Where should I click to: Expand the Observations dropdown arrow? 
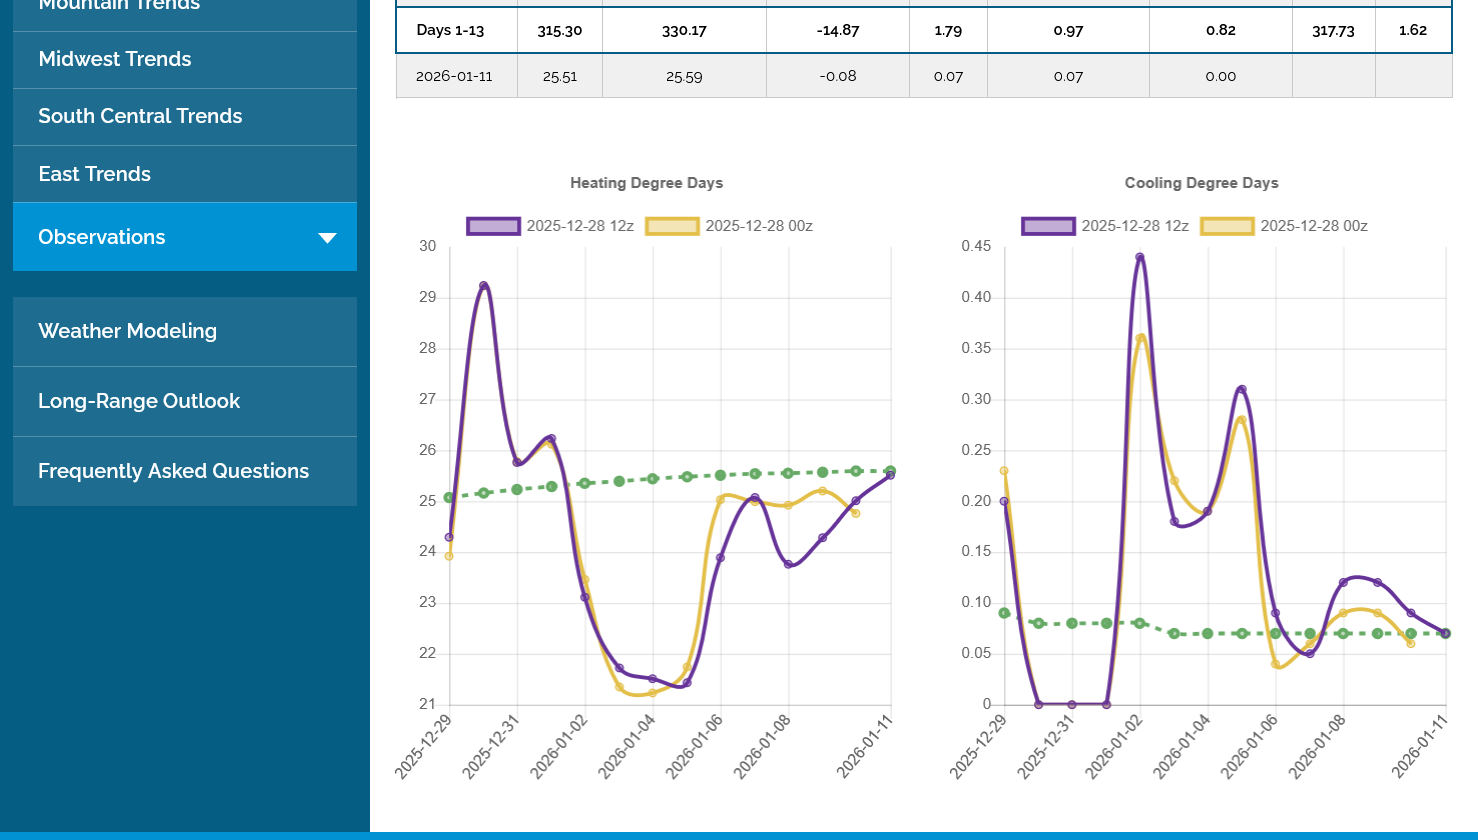coord(327,238)
